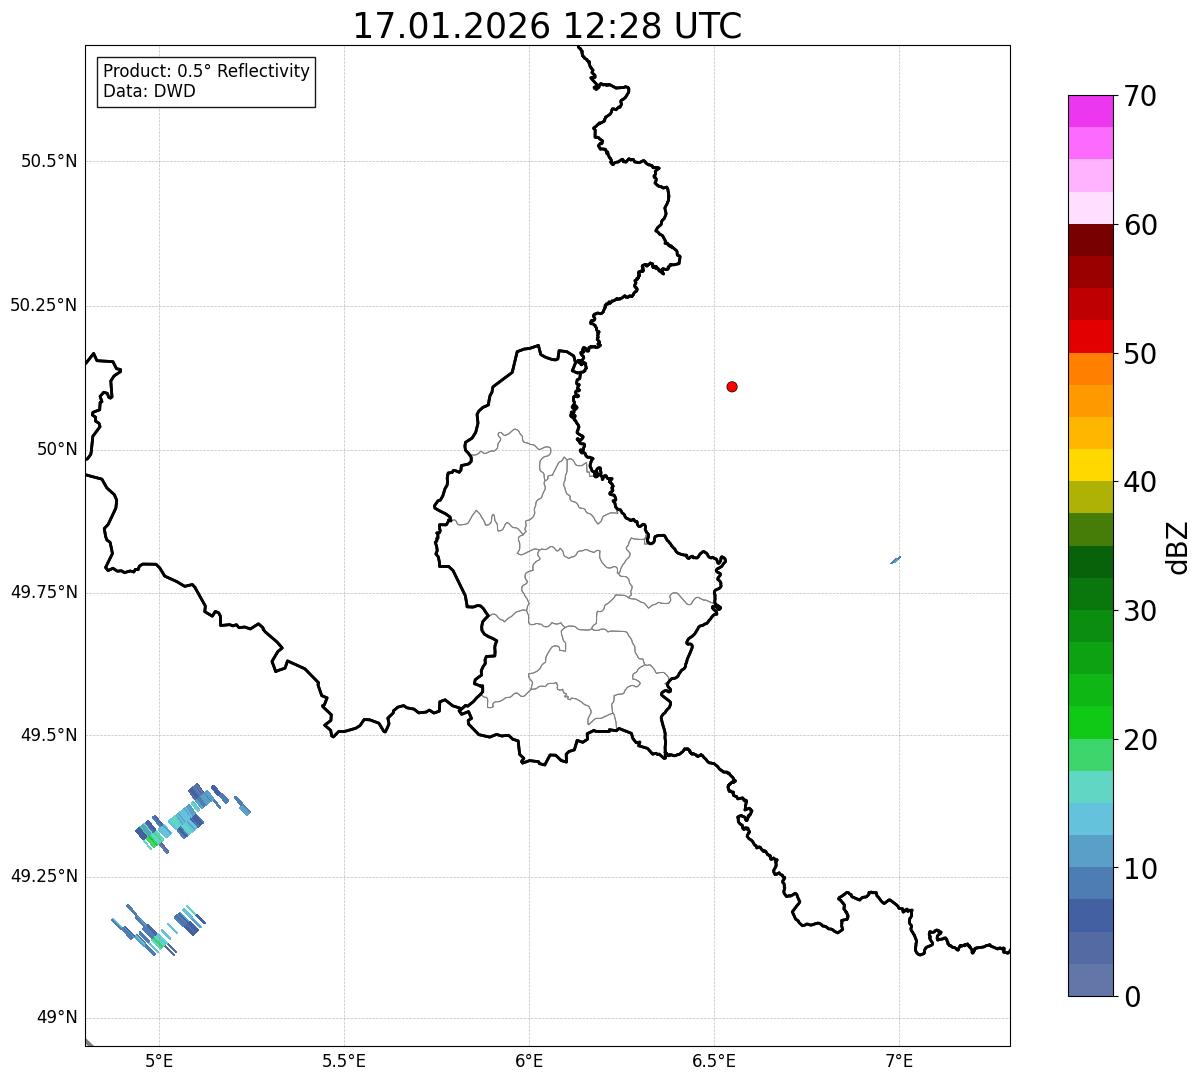Click the 50.5°N latitude label

coord(49,161)
